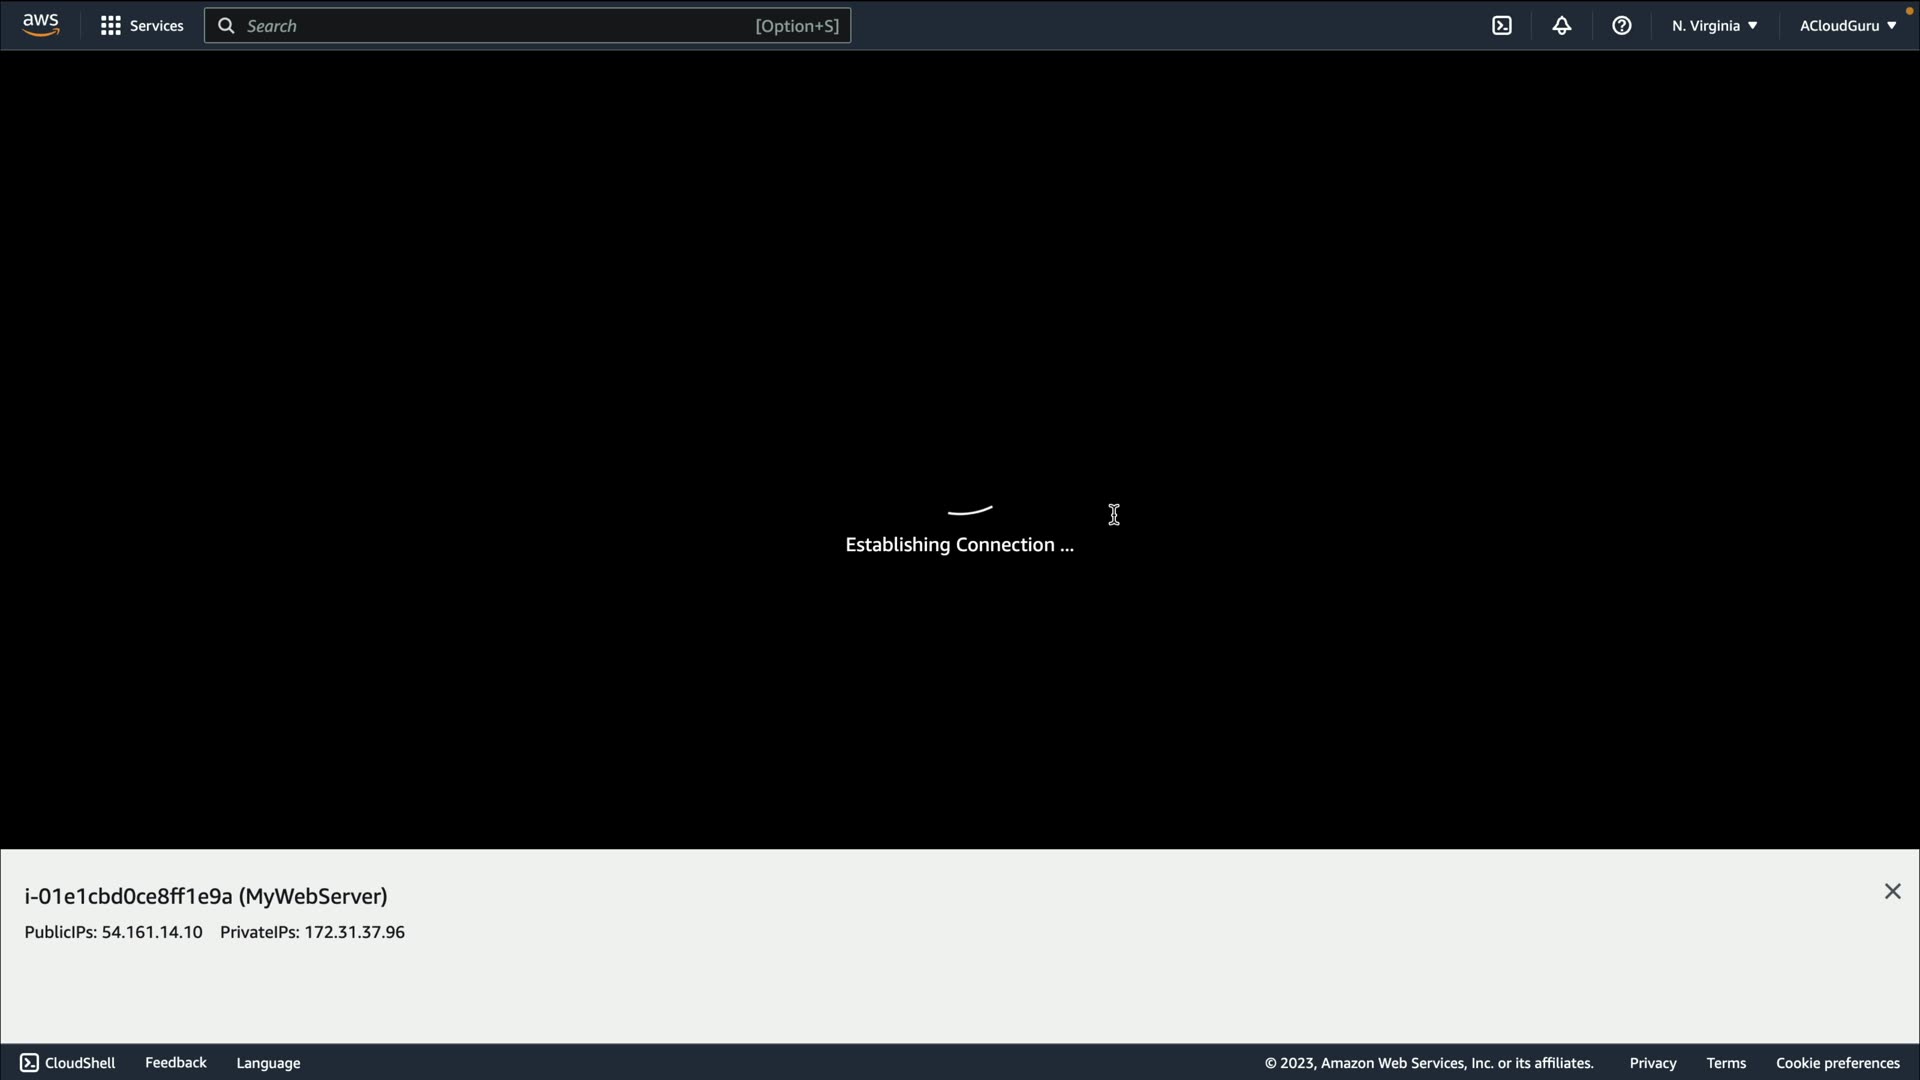Click the search magnifier icon
Image resolution: width=1920 pixels, height=1080 pixels.
226,26
